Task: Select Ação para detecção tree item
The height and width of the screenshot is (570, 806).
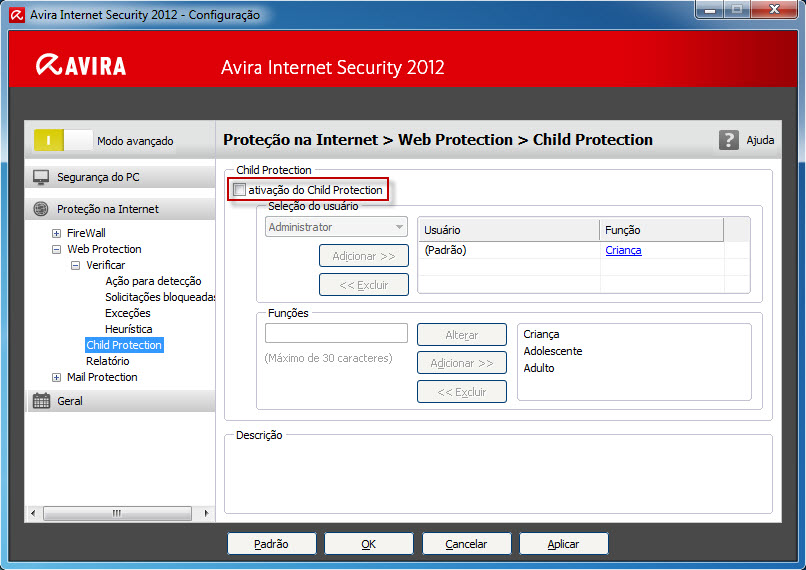Action: [x=153, y=281]
